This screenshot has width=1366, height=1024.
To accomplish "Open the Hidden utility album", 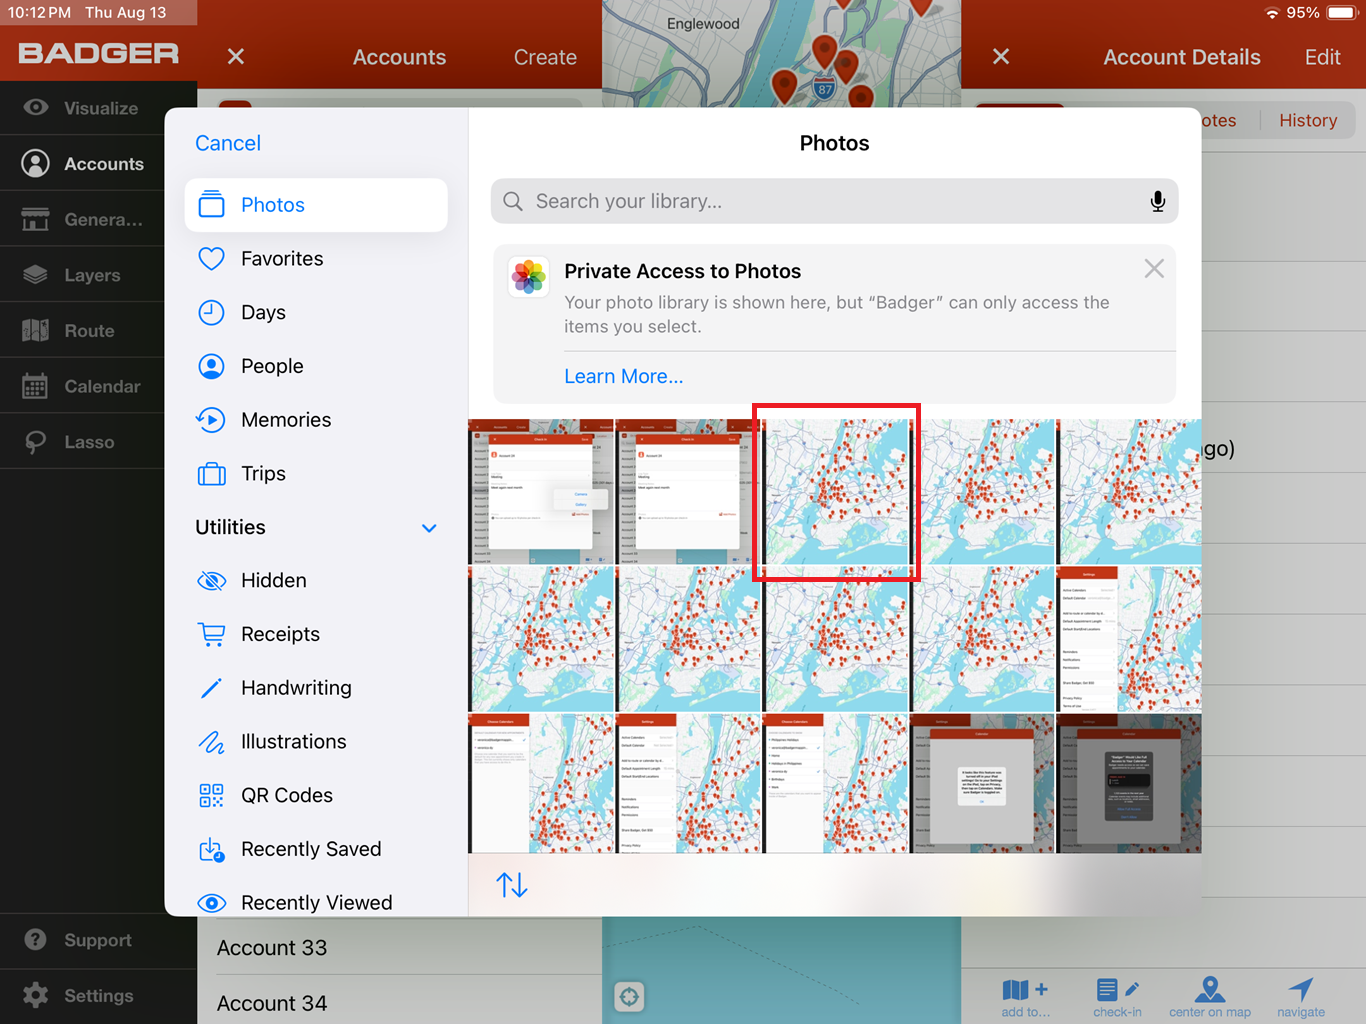I will pyautogui.click(x=316, y=581).
